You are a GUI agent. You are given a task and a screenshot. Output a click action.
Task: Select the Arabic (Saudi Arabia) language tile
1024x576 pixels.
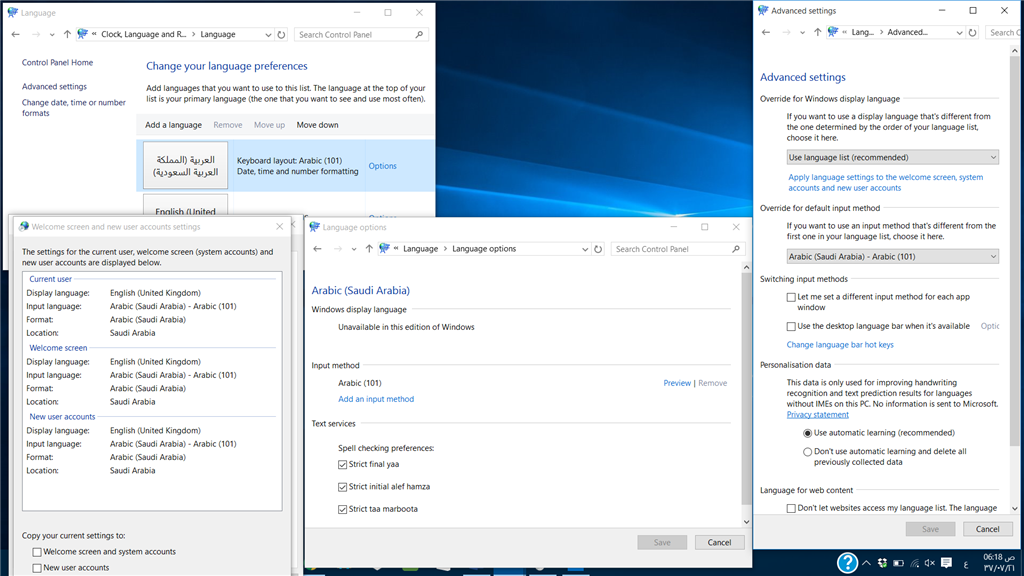coord(185,166)
